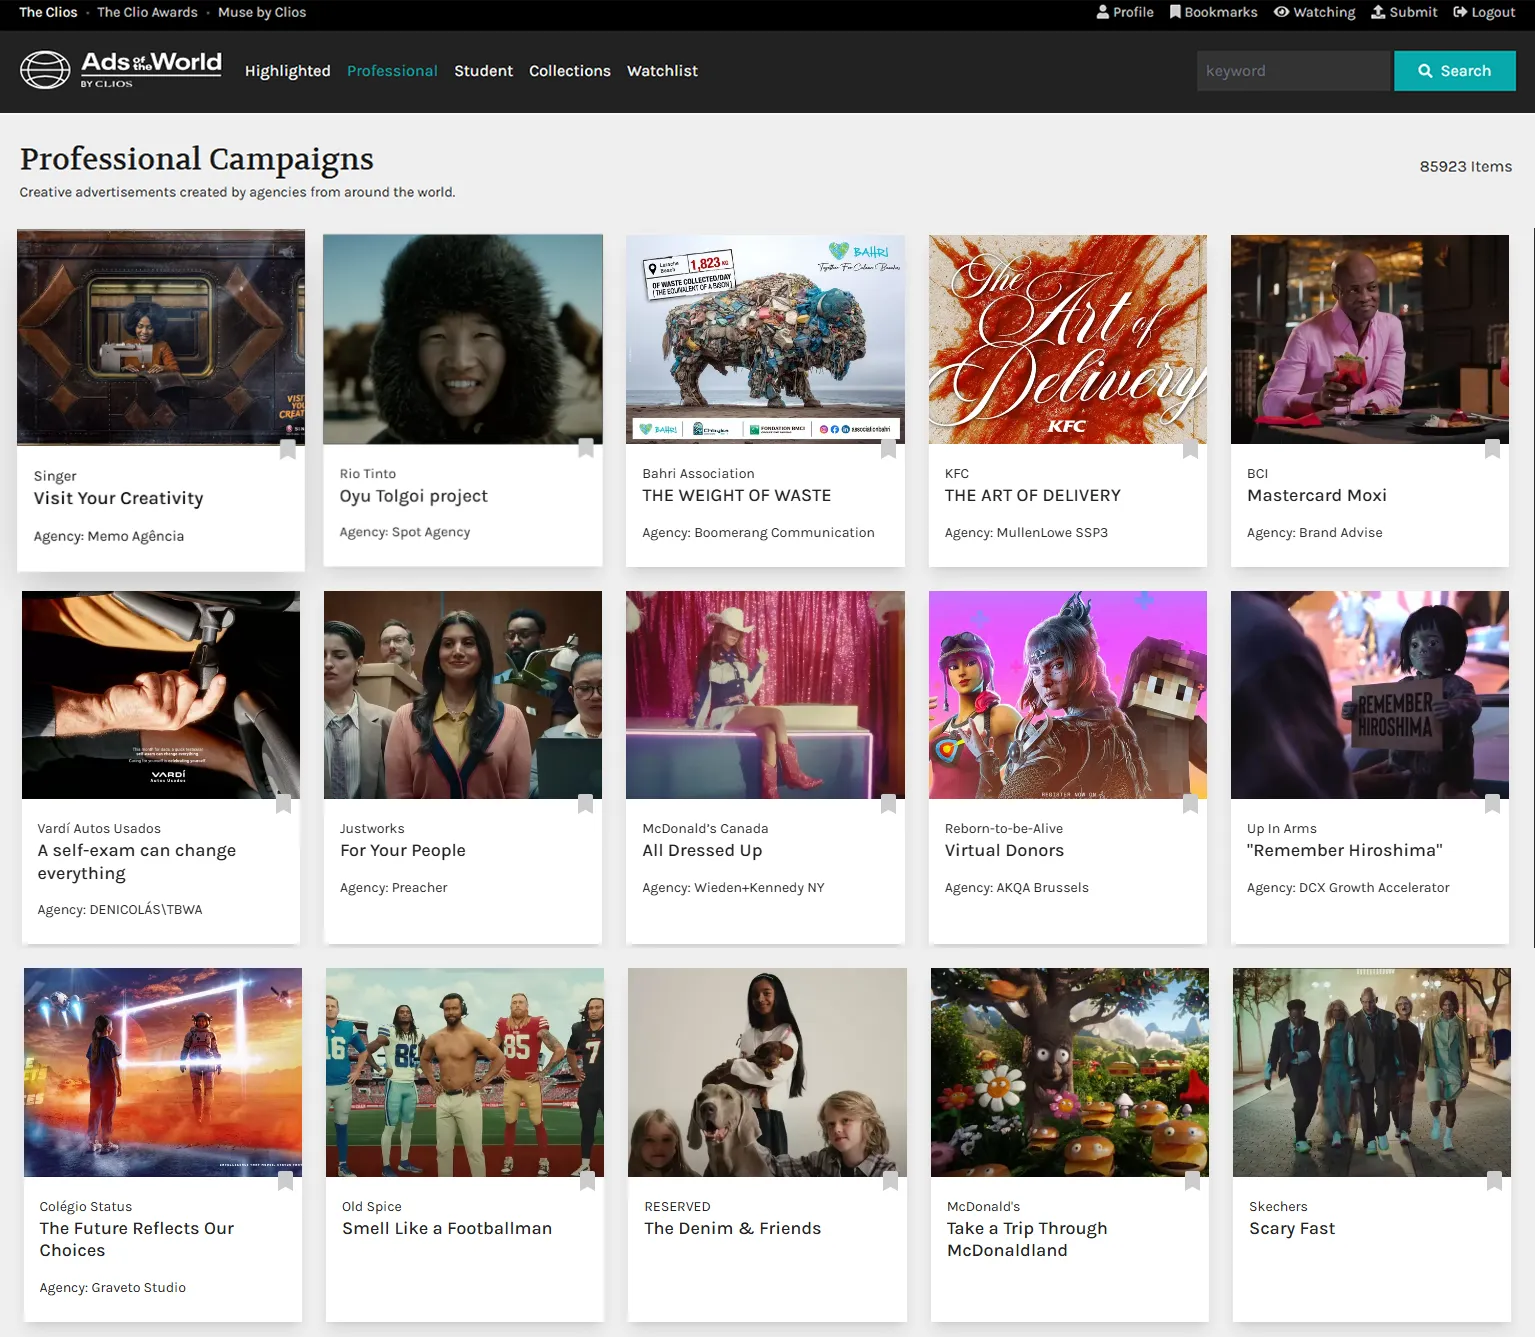This screenshot has height=1337, width=1535.
Task: Open The Clio Awards link
Action: click(147, 12)
